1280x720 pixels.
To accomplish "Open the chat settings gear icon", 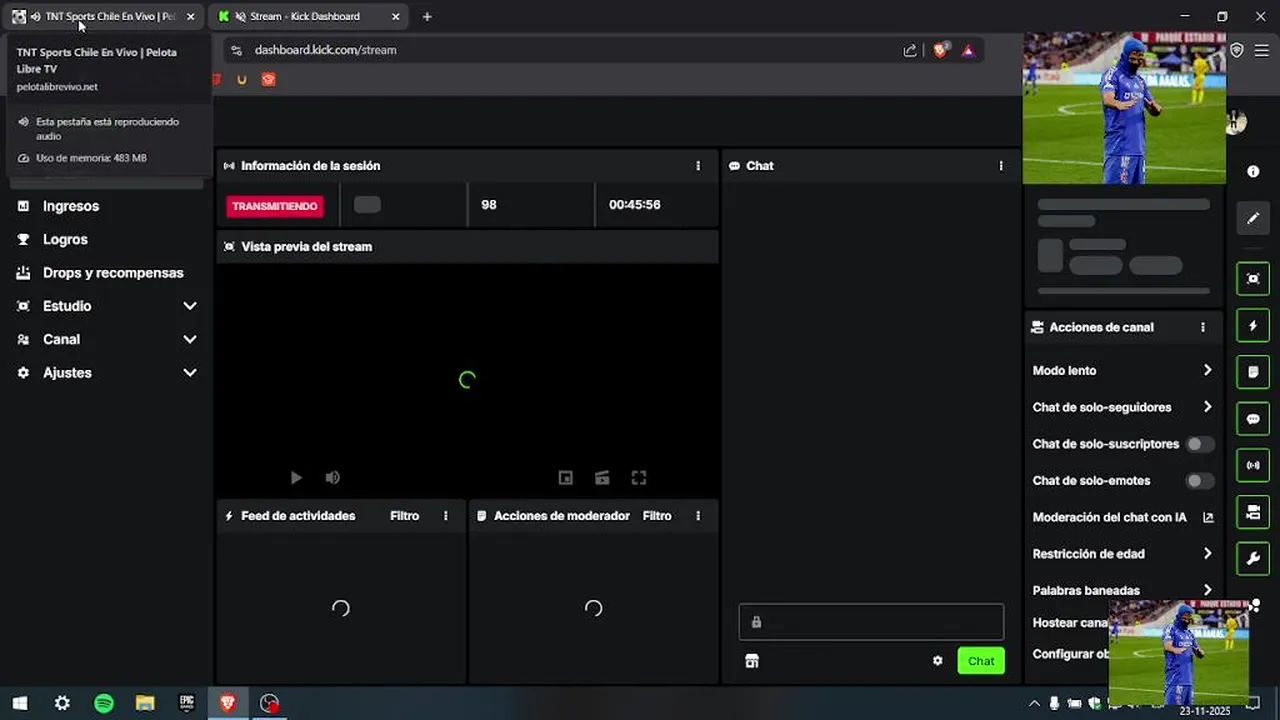I will [937, 661].
